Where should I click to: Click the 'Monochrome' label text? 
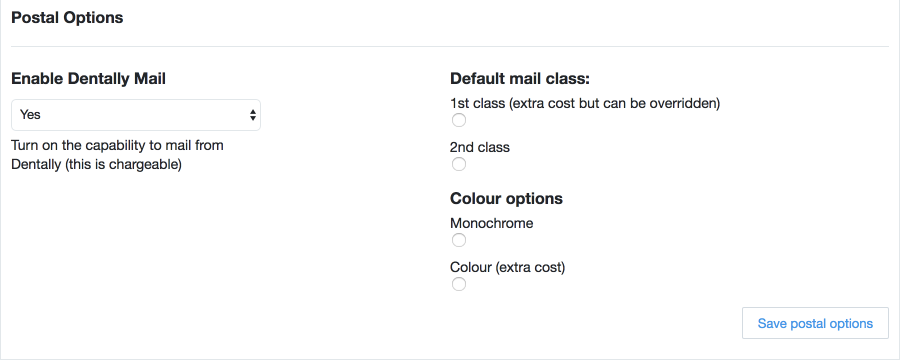point(492,223)
